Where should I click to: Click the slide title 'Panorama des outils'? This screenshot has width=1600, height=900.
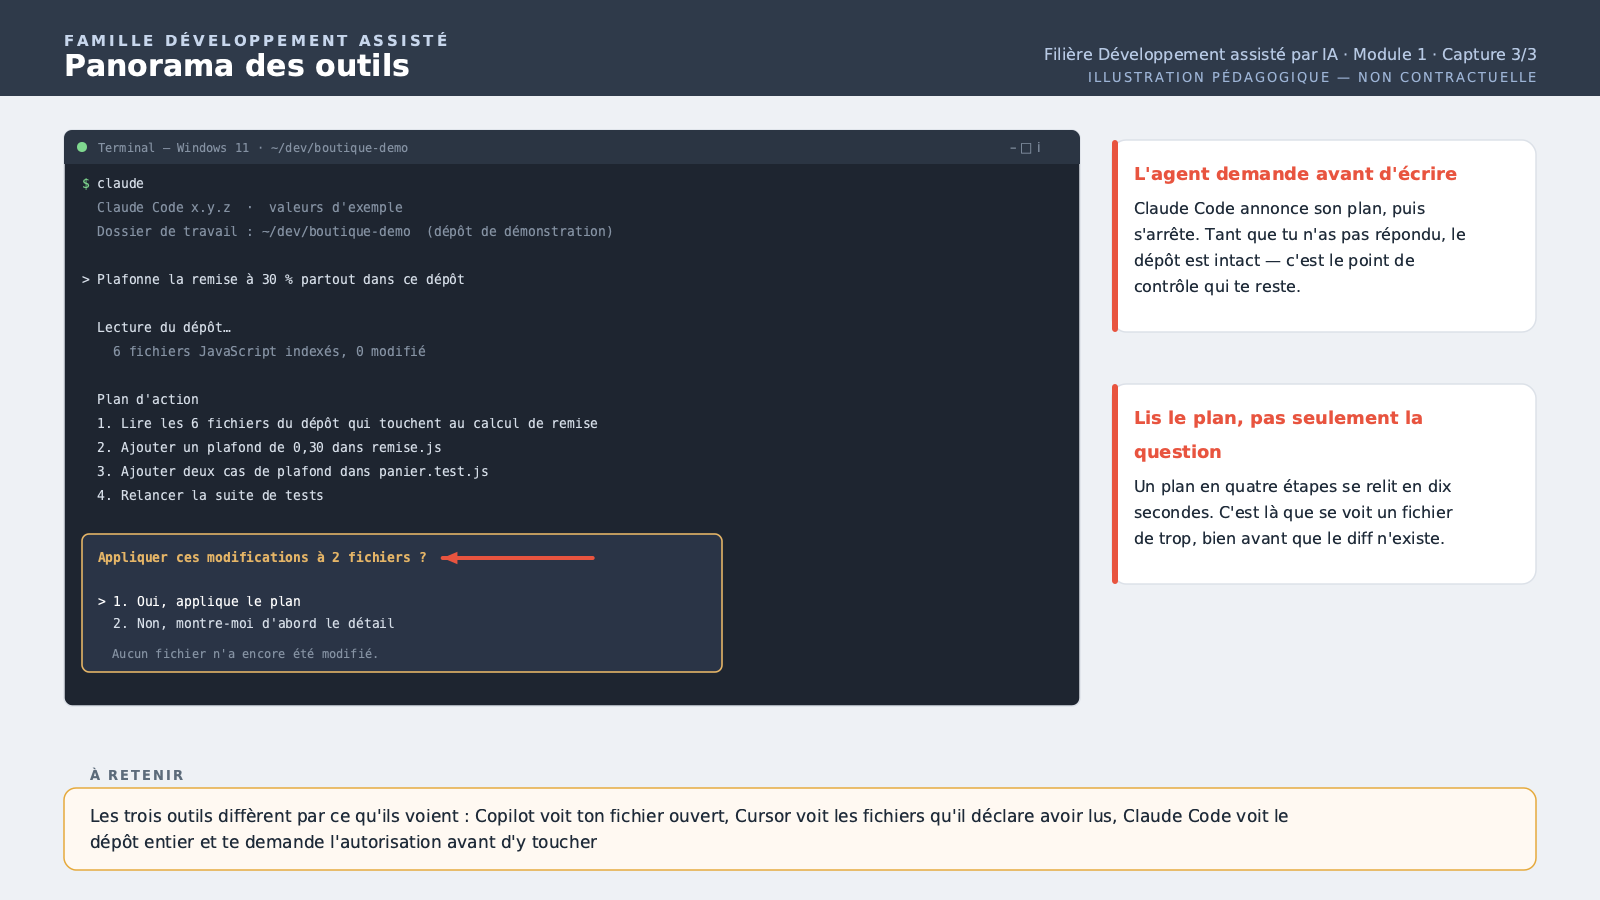237,66
